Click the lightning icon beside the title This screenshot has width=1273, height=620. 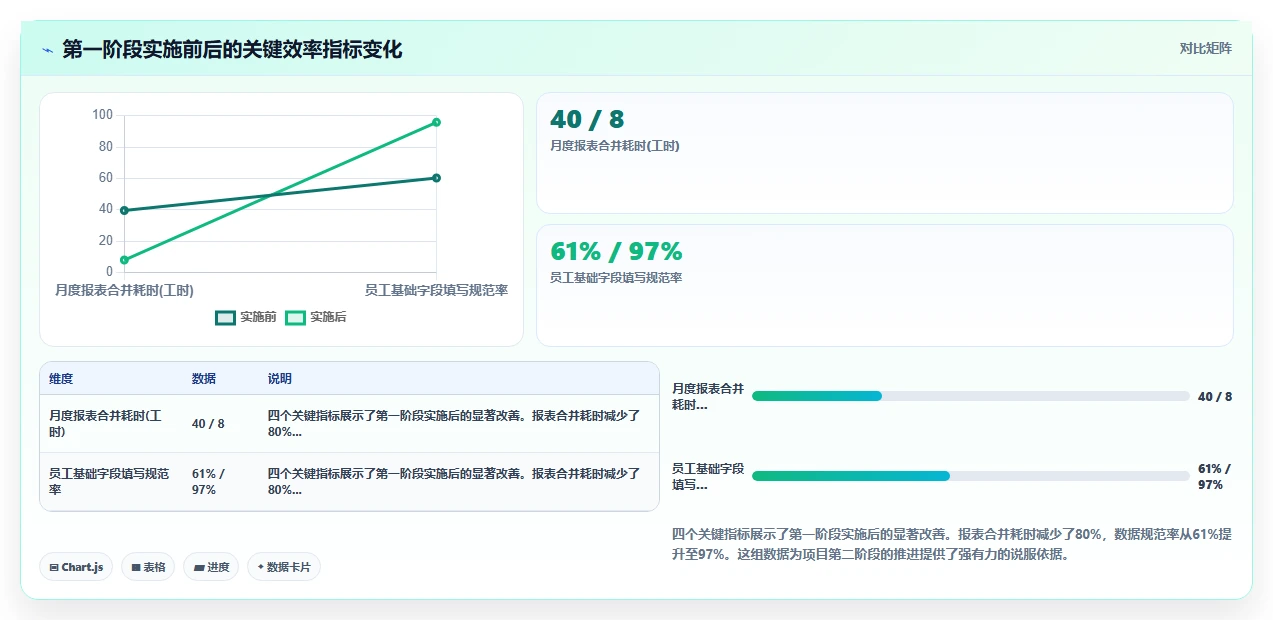coord(48,50)
